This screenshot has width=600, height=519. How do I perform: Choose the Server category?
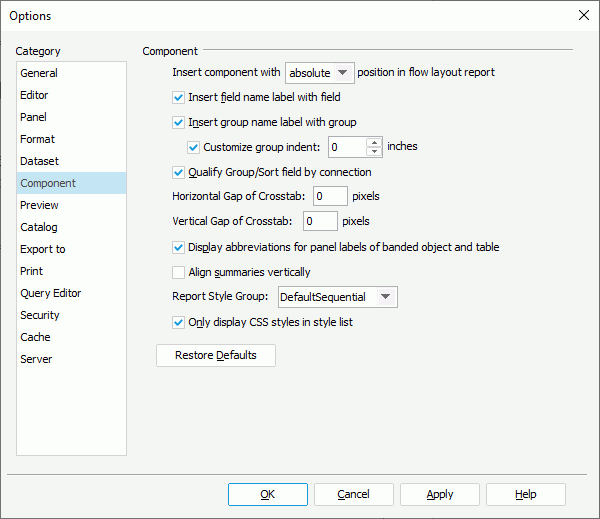tap(71, 359)
